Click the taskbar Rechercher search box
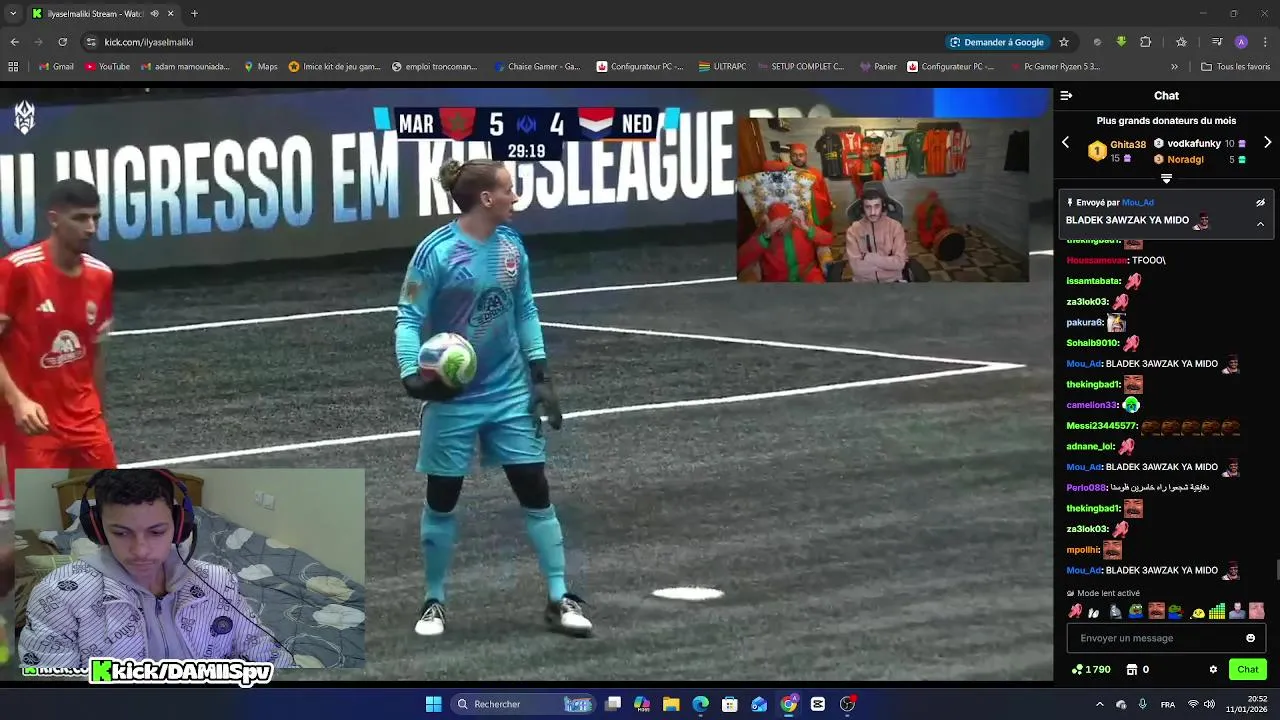1280x720 pixels. tap(525, 704)
